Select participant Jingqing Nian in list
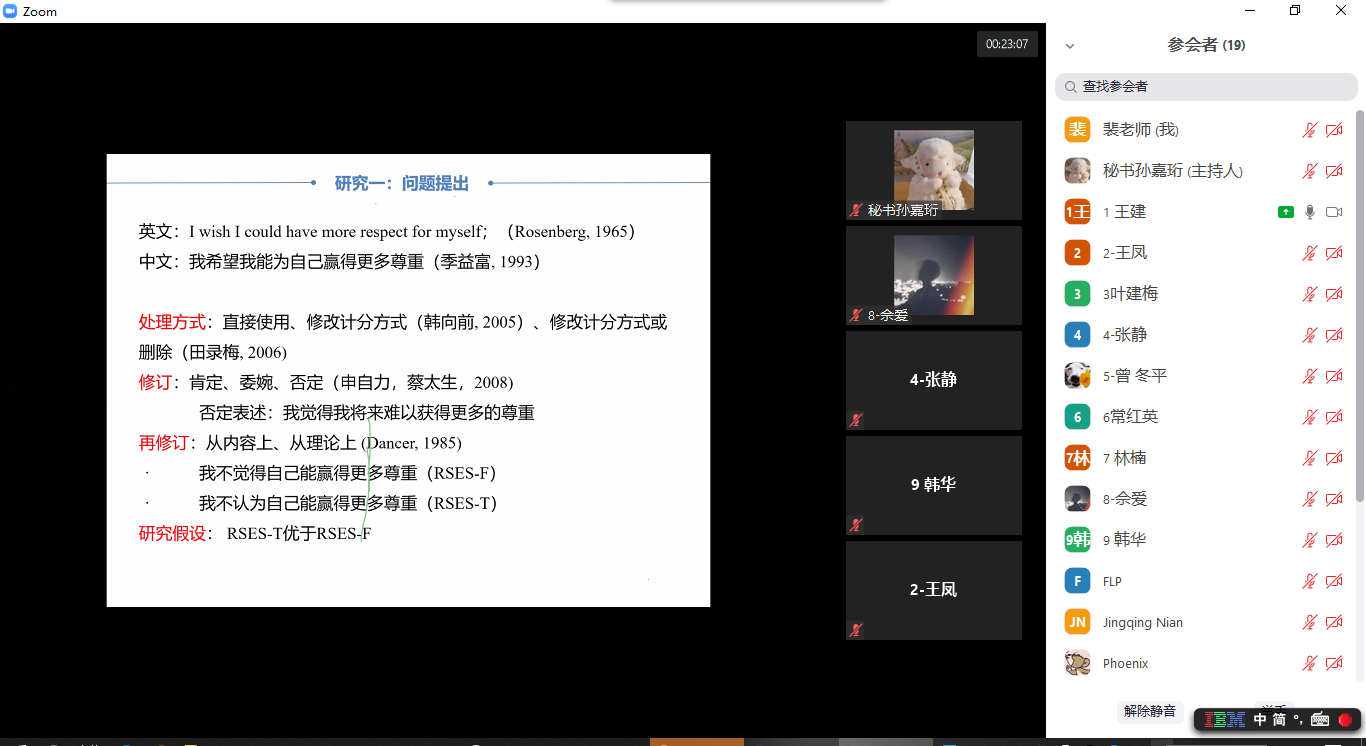The image size is (1366, 746). [1142, 622]
